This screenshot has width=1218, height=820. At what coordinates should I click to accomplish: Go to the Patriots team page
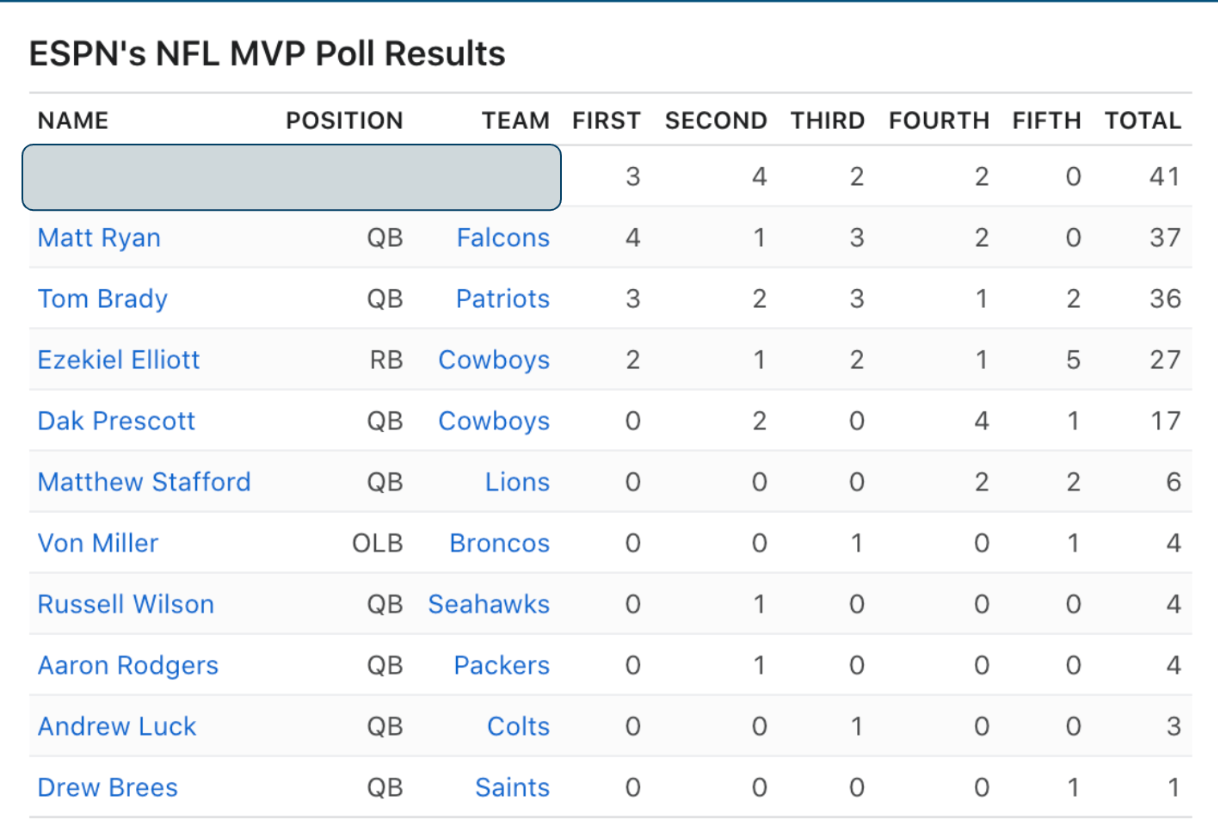pos(503,299)
